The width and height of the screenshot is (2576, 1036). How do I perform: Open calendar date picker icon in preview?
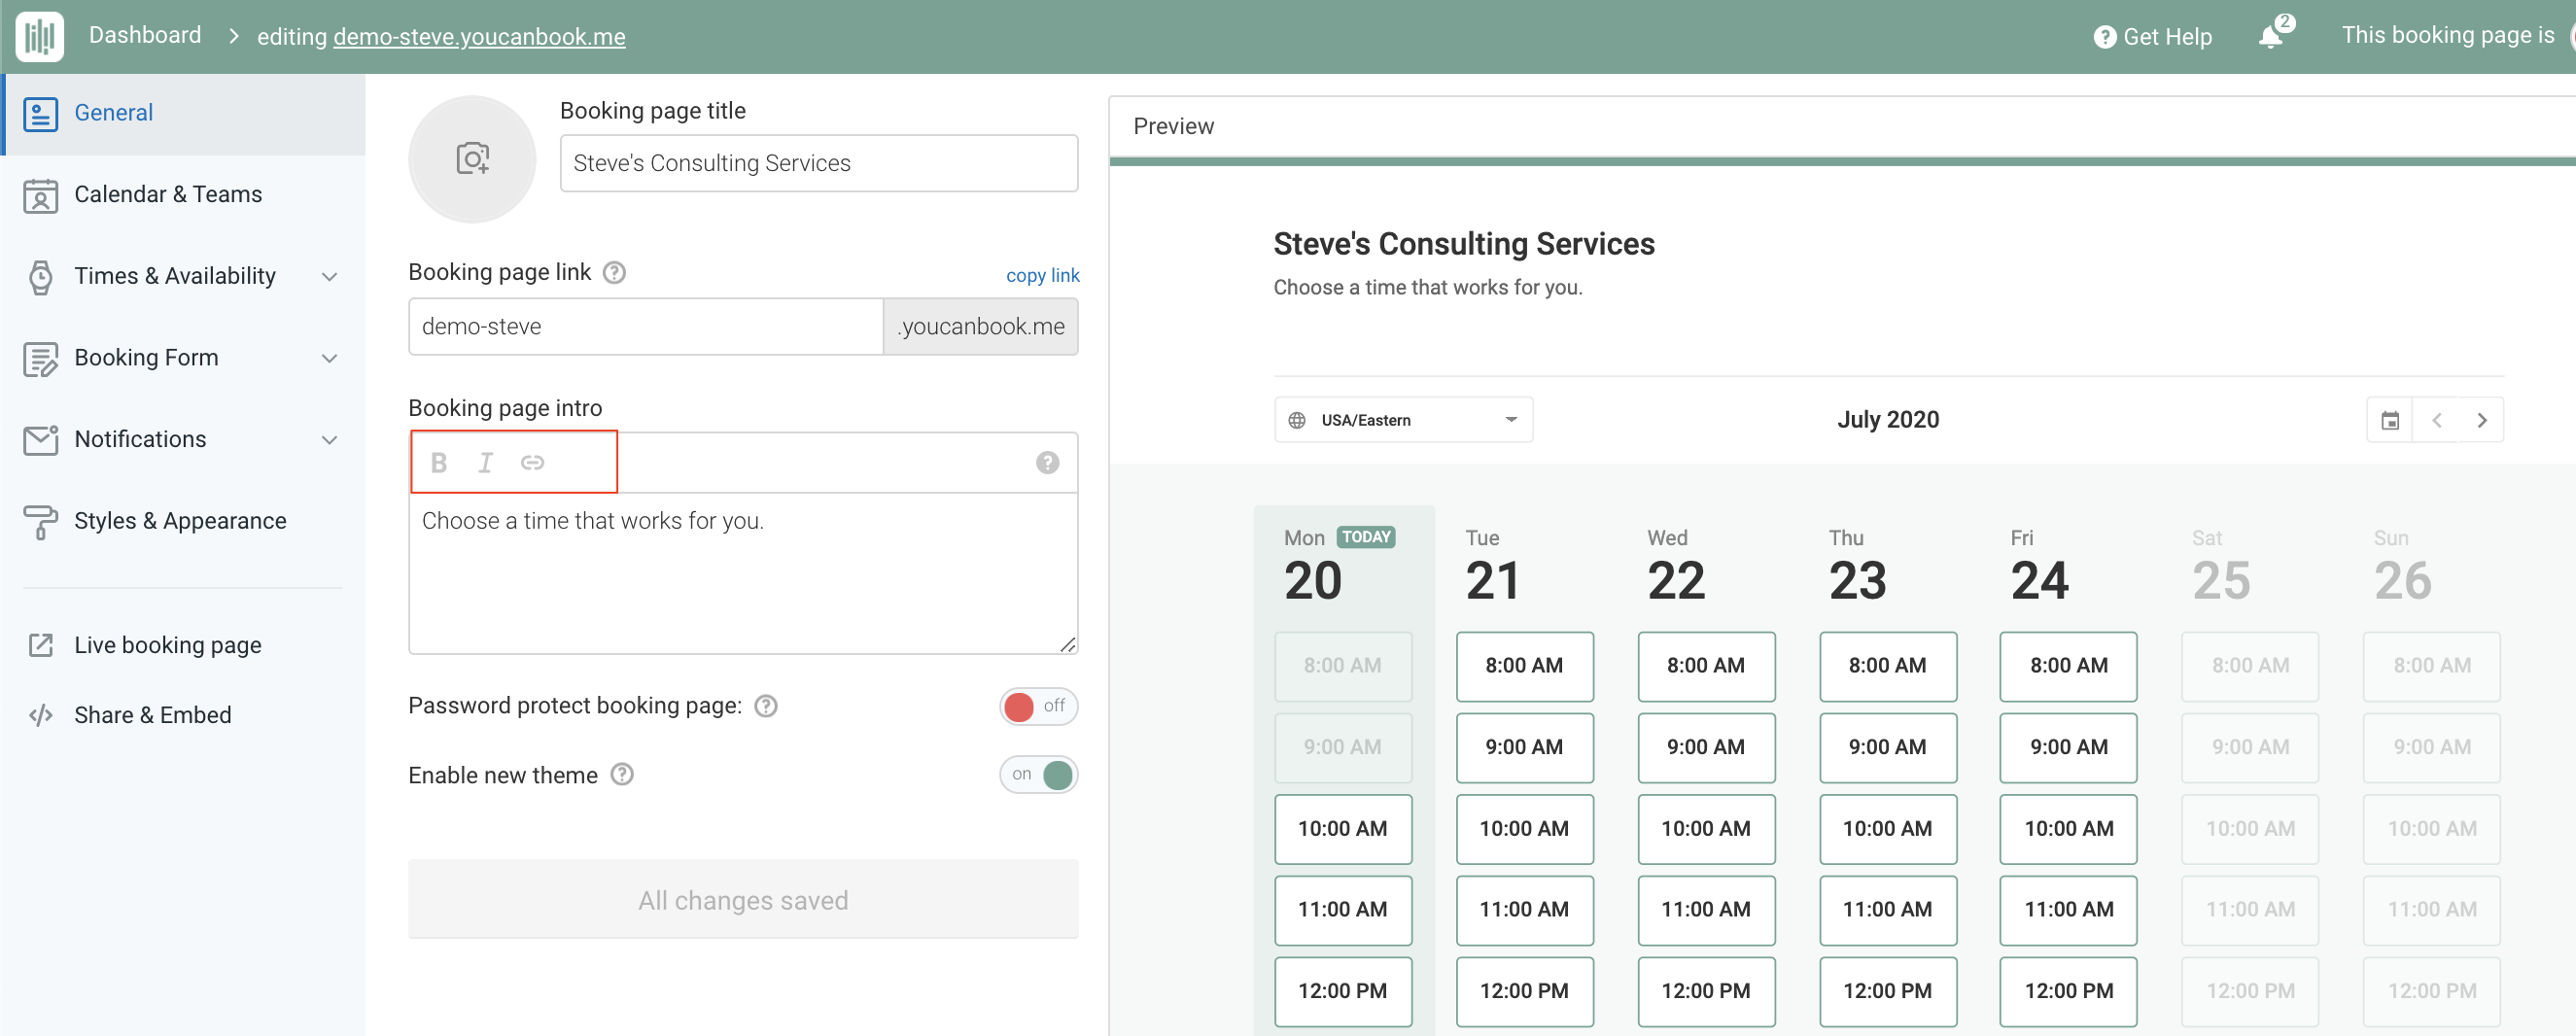2390,420
